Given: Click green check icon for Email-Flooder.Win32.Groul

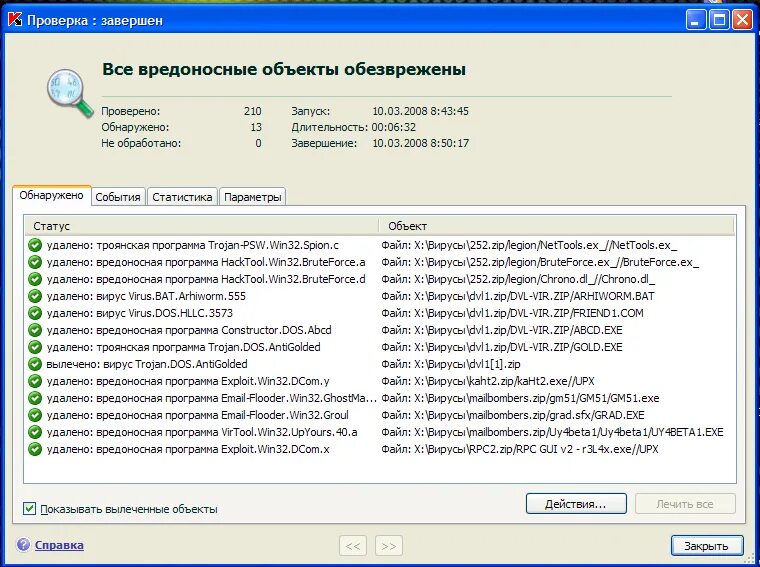Looking at the screenshot, I should click(35, 415).
